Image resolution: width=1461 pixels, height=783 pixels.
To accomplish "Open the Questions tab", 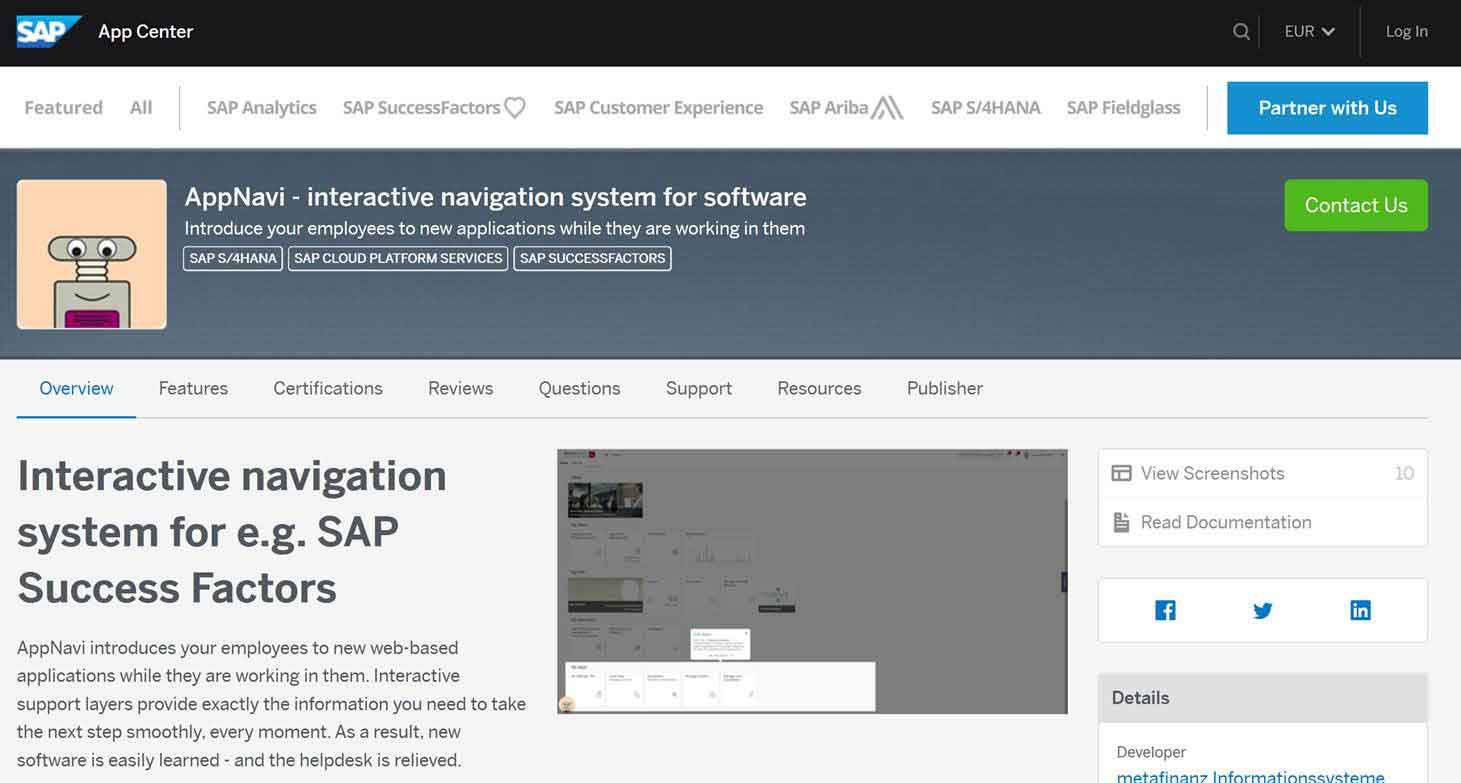I will 579,388.
